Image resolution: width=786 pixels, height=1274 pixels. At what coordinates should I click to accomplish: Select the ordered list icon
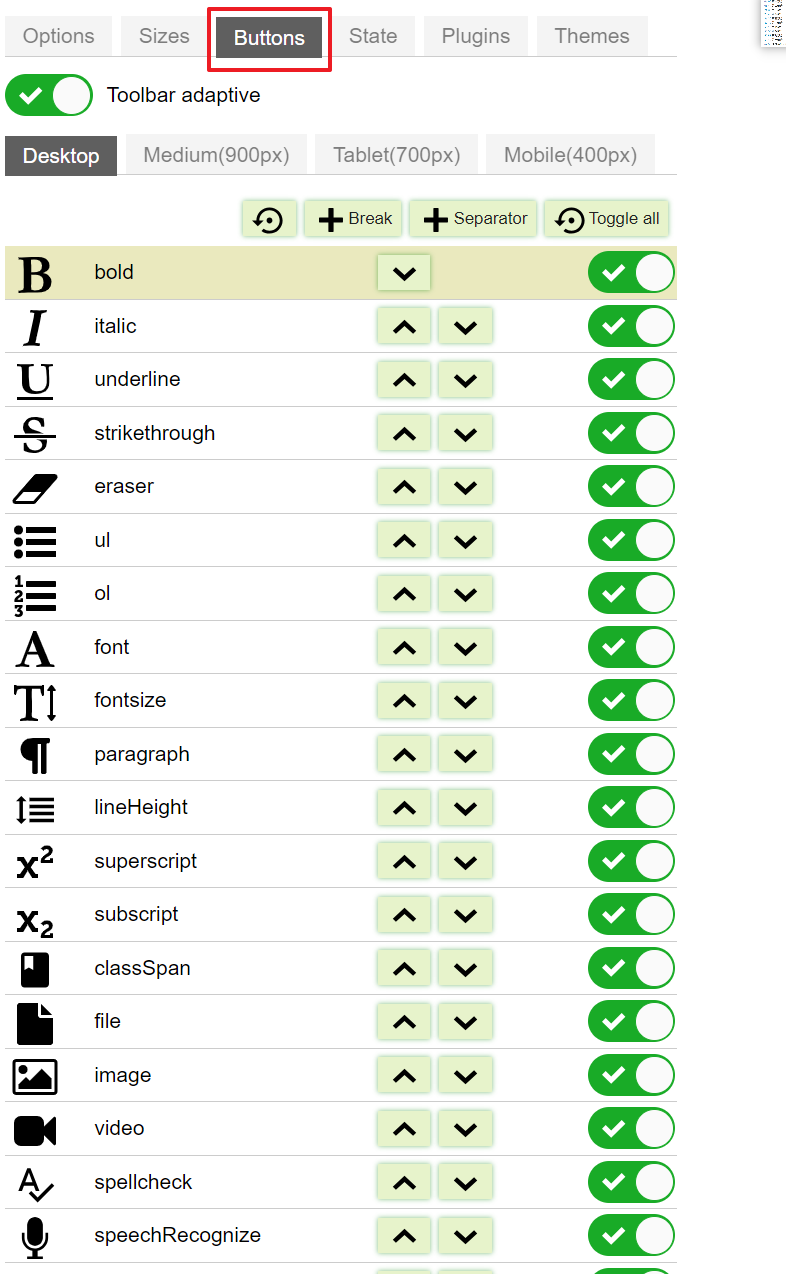click(x=33, y=593)
